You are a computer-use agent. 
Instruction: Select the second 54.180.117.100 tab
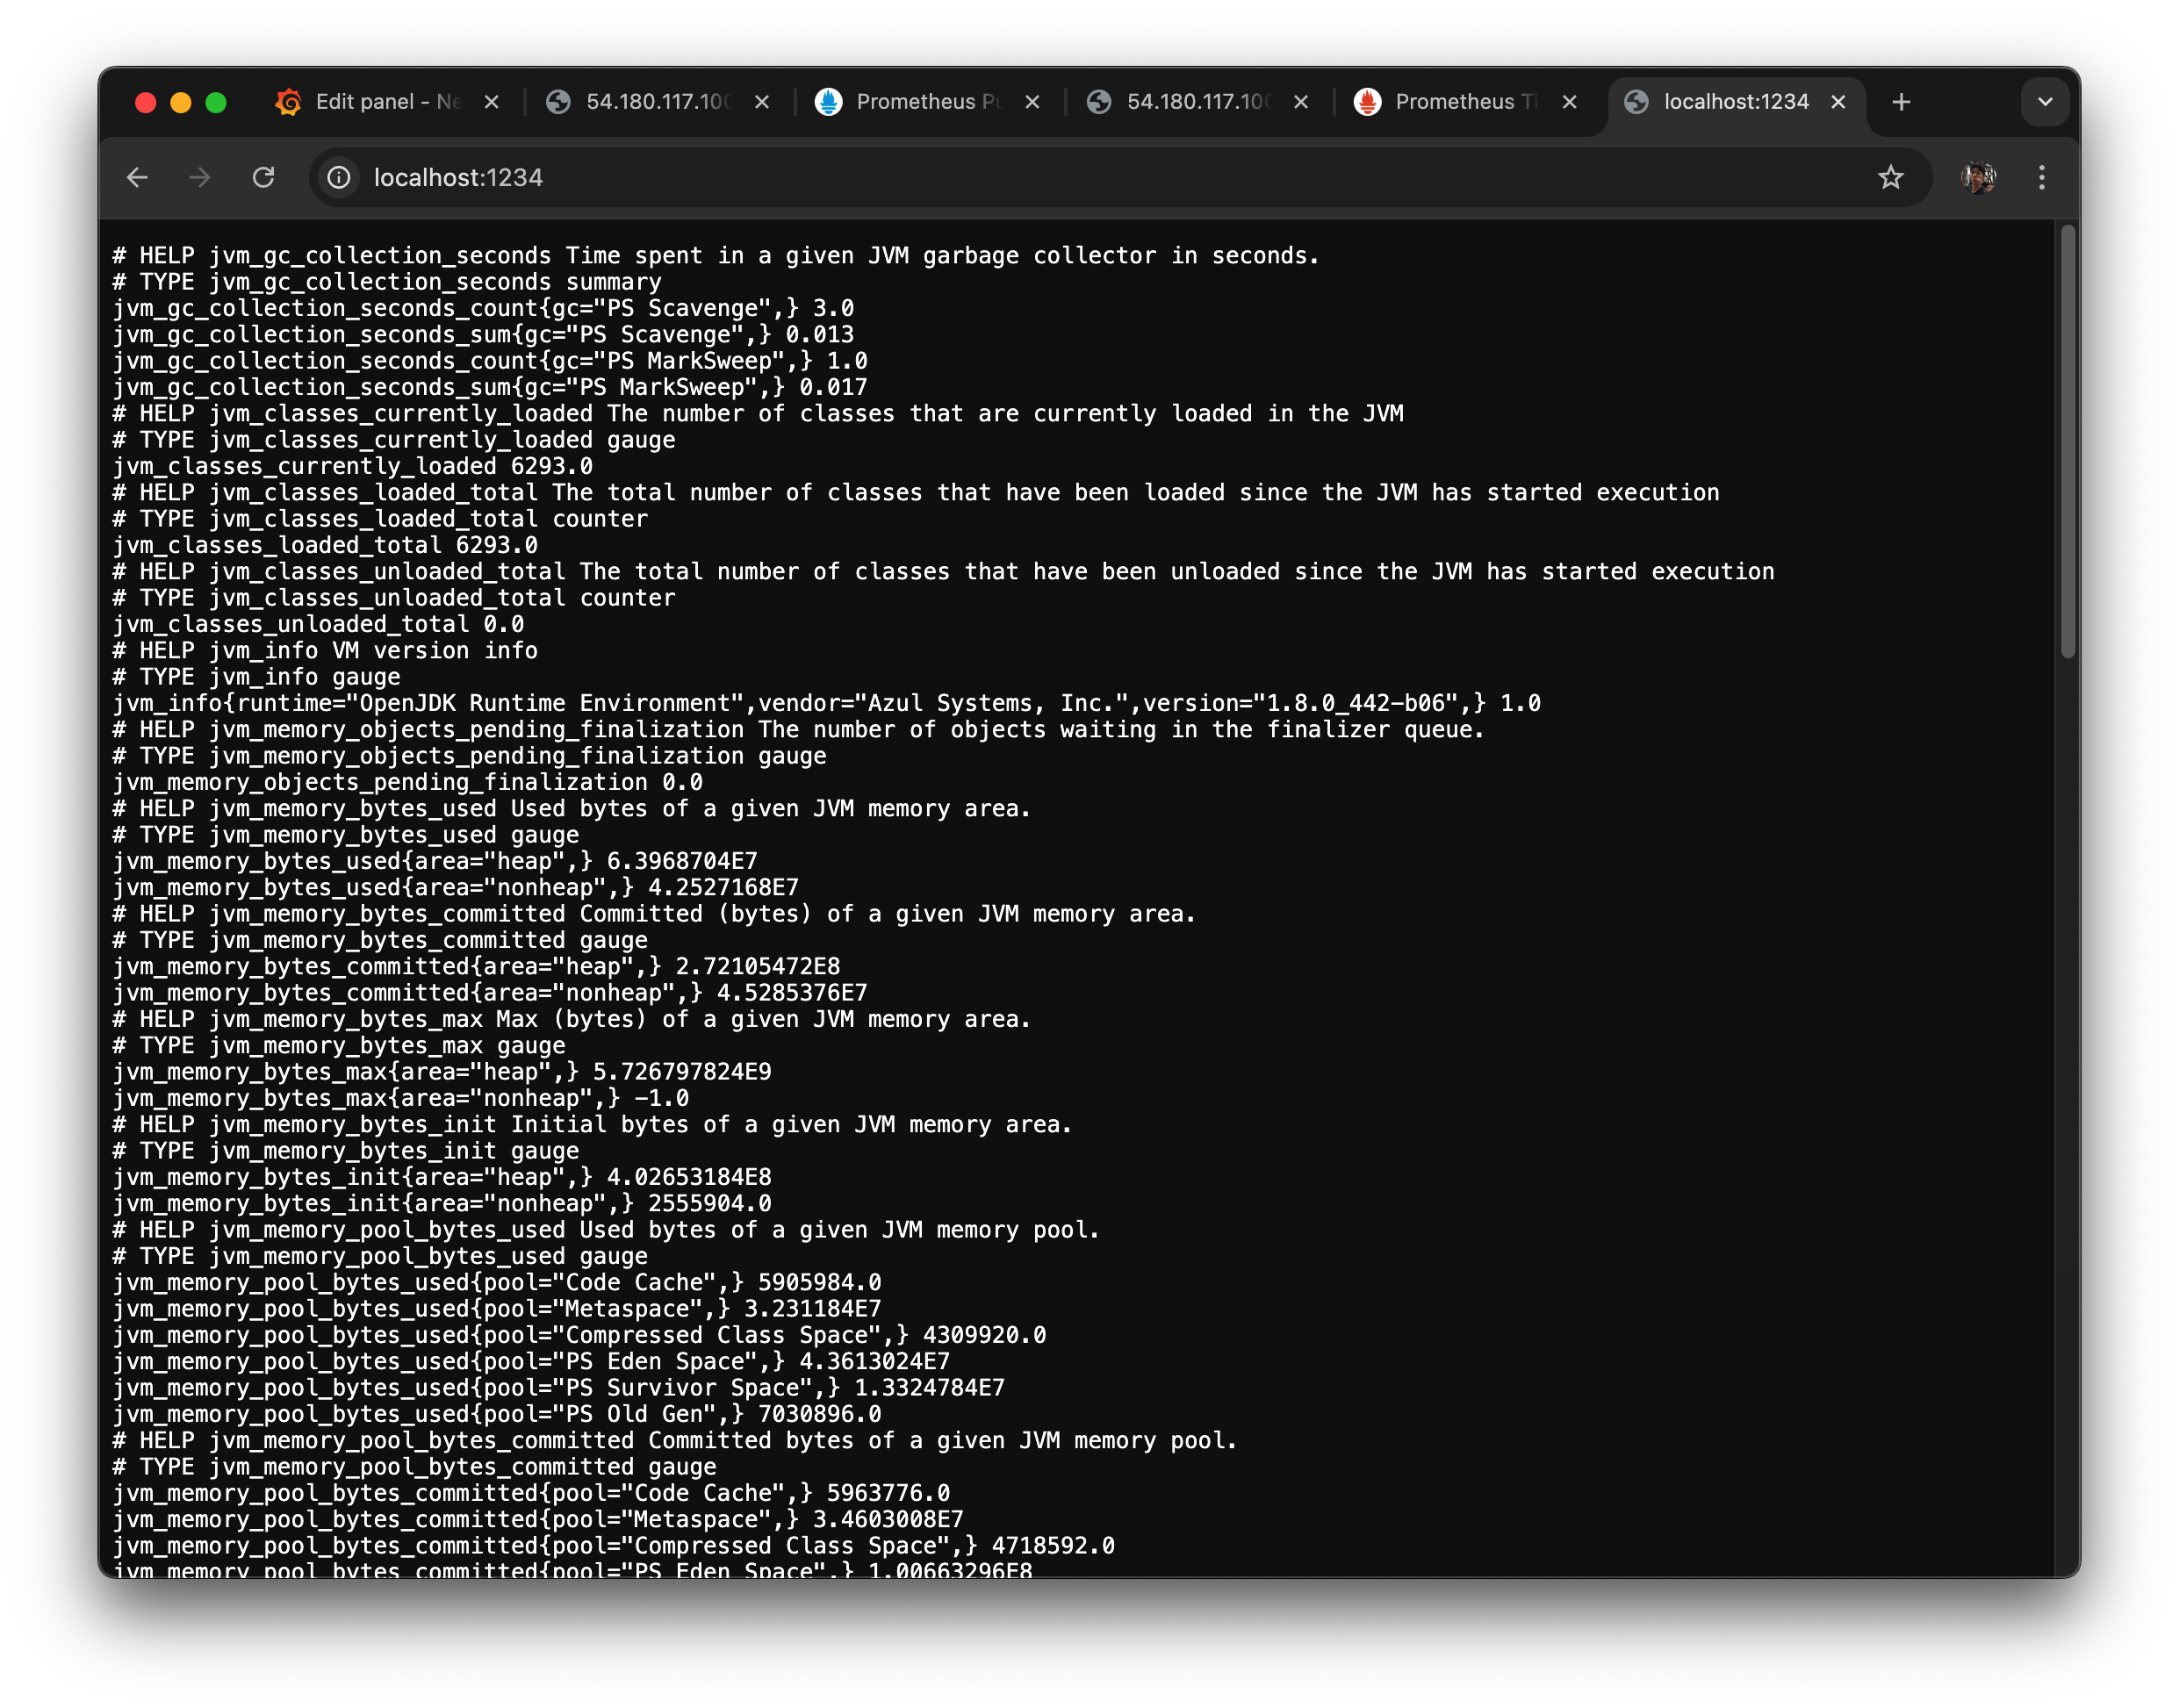(1197, 102)
